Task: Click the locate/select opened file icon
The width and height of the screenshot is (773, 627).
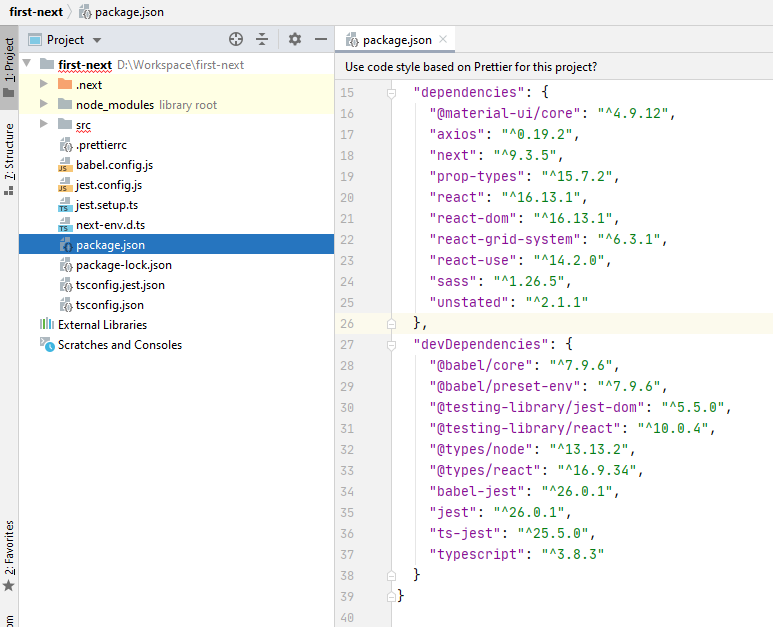Action: coord(236,39)
